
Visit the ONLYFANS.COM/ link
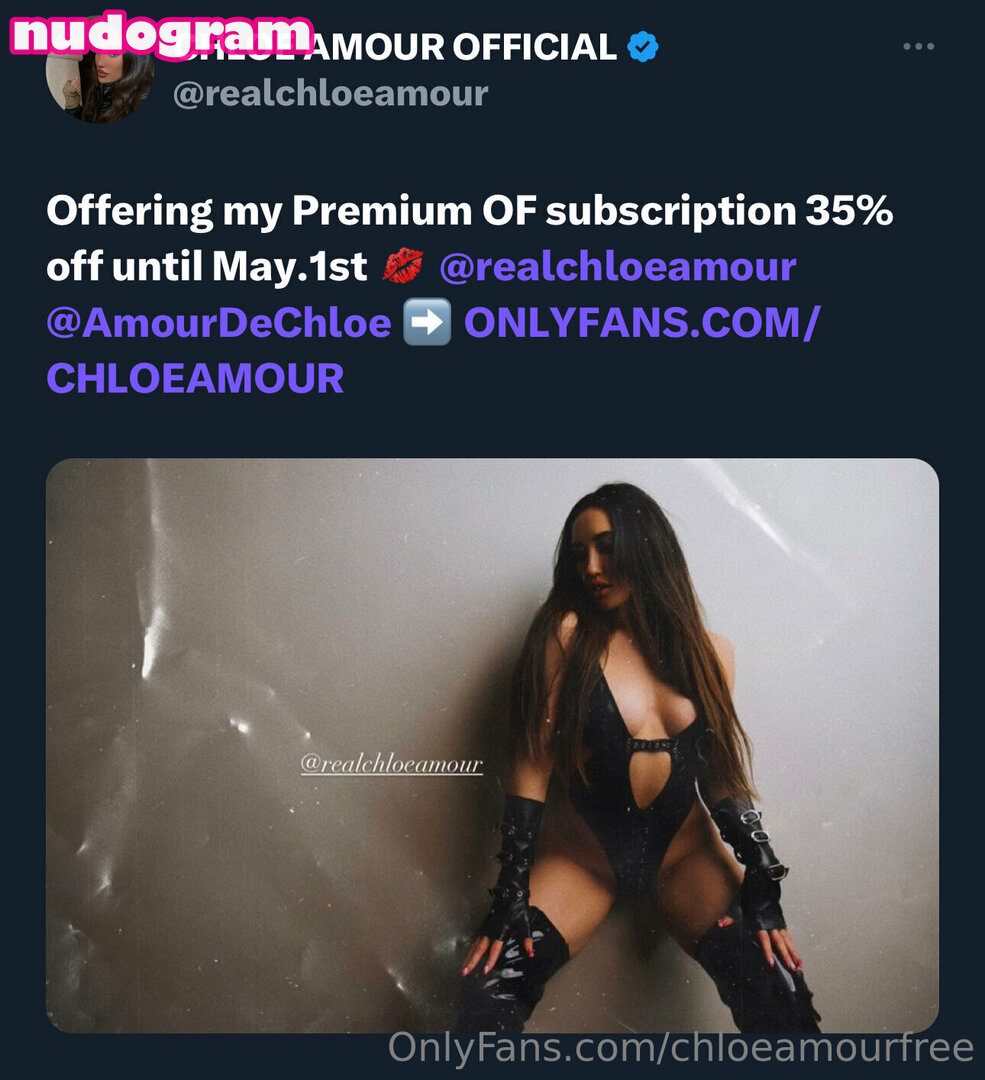[x=642, y=322]
